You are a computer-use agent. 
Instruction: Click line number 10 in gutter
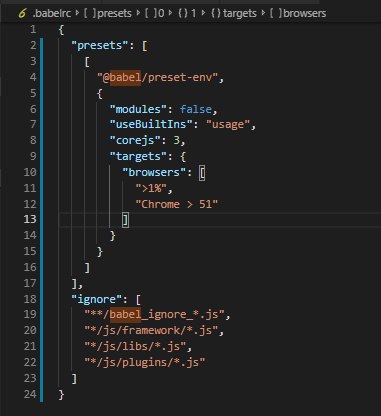click(30, 172)
